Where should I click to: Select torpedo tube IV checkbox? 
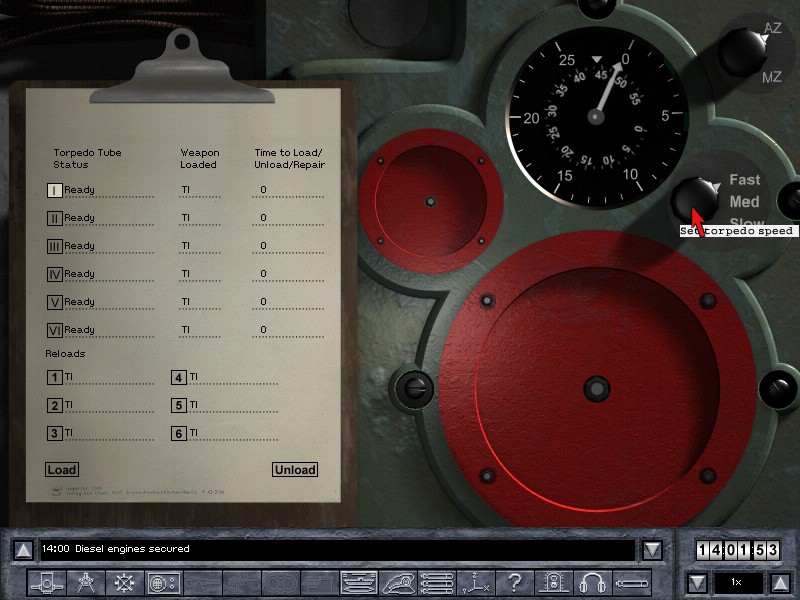coord(55,274)
